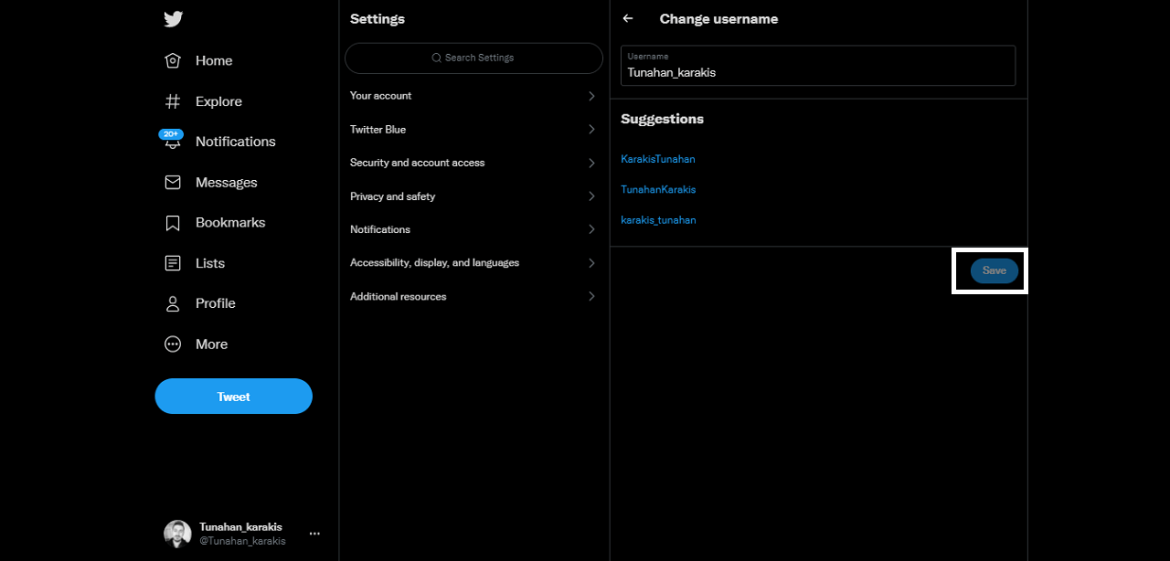
Task: Go back using the left arrow
Action: click(x=628, y=19)
